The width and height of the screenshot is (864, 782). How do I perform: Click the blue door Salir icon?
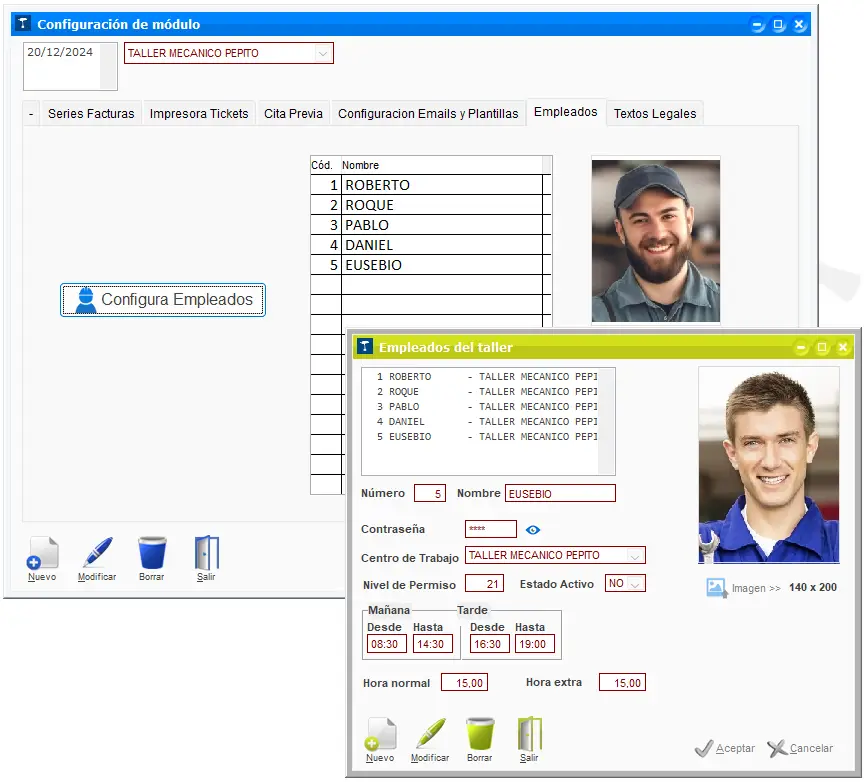click(206, 554)
